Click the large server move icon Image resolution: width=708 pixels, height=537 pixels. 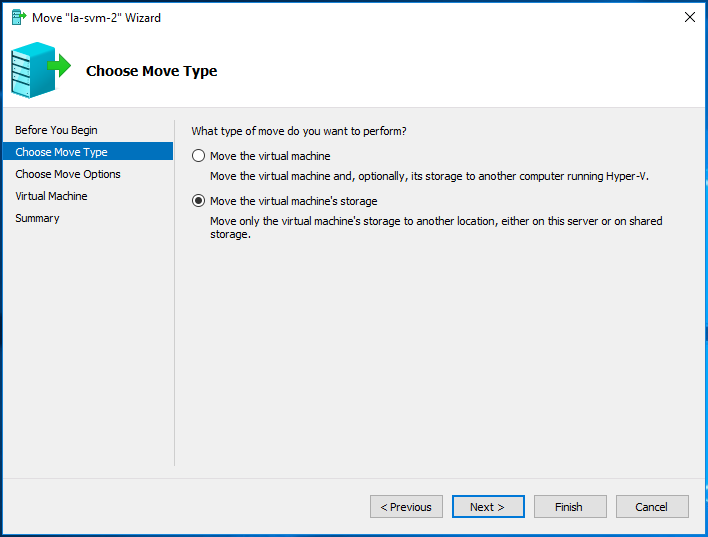[41, 70]
